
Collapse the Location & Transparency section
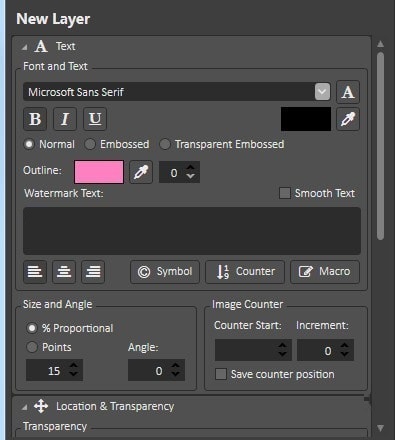[x=24, y=407]
